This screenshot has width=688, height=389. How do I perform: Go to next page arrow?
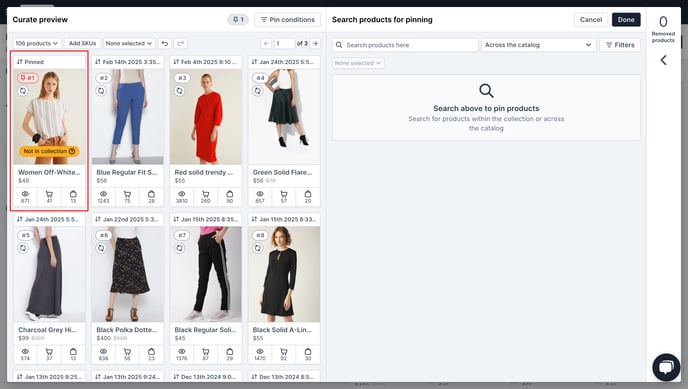tap(315, 43)
